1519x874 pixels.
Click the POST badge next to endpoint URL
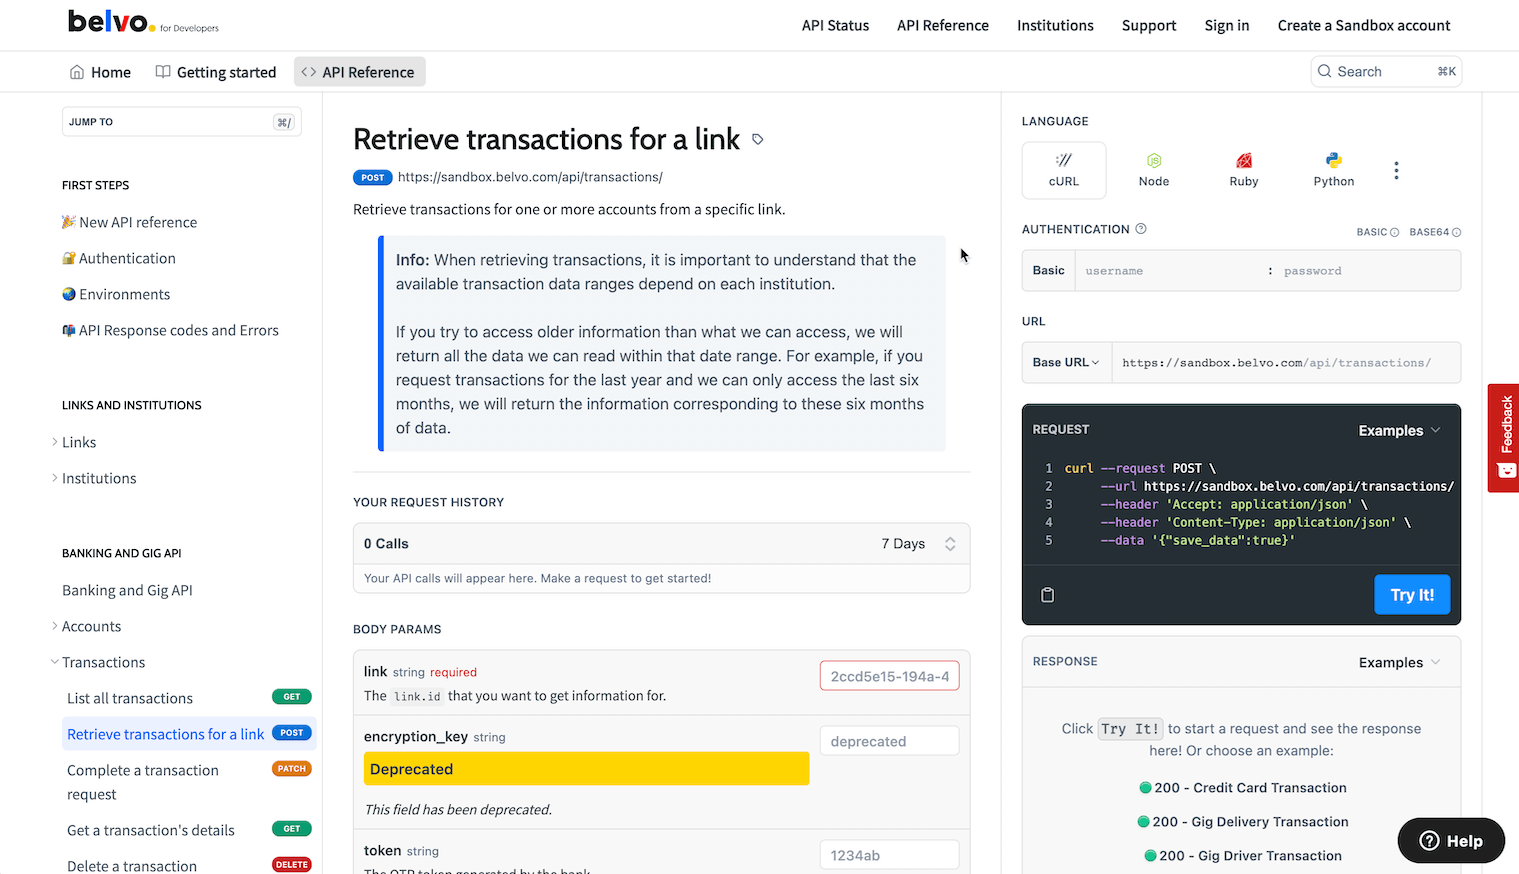372,178
